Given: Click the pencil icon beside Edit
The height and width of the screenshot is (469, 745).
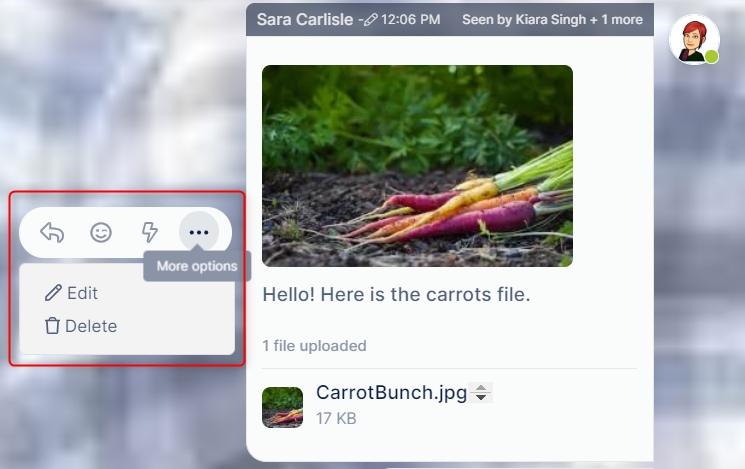Looking at the screenshot, I should pyautogui.click(x=53, y=293).
